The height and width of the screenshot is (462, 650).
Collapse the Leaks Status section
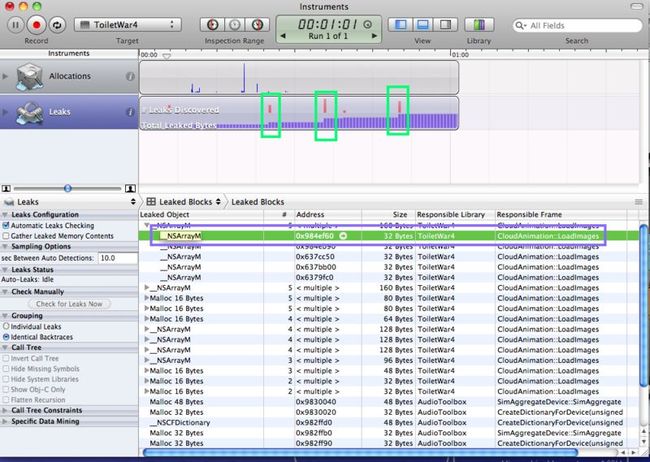[x=5, y=270]
